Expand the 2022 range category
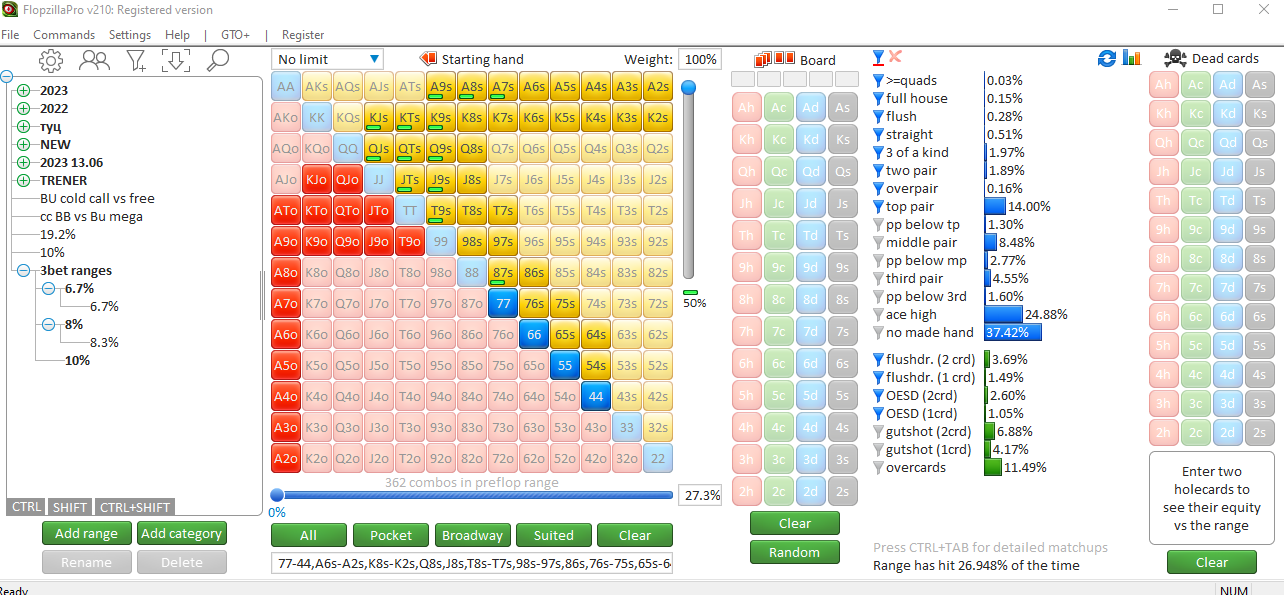The width and height of the screenshot is (1284, 595). [24, 109]
